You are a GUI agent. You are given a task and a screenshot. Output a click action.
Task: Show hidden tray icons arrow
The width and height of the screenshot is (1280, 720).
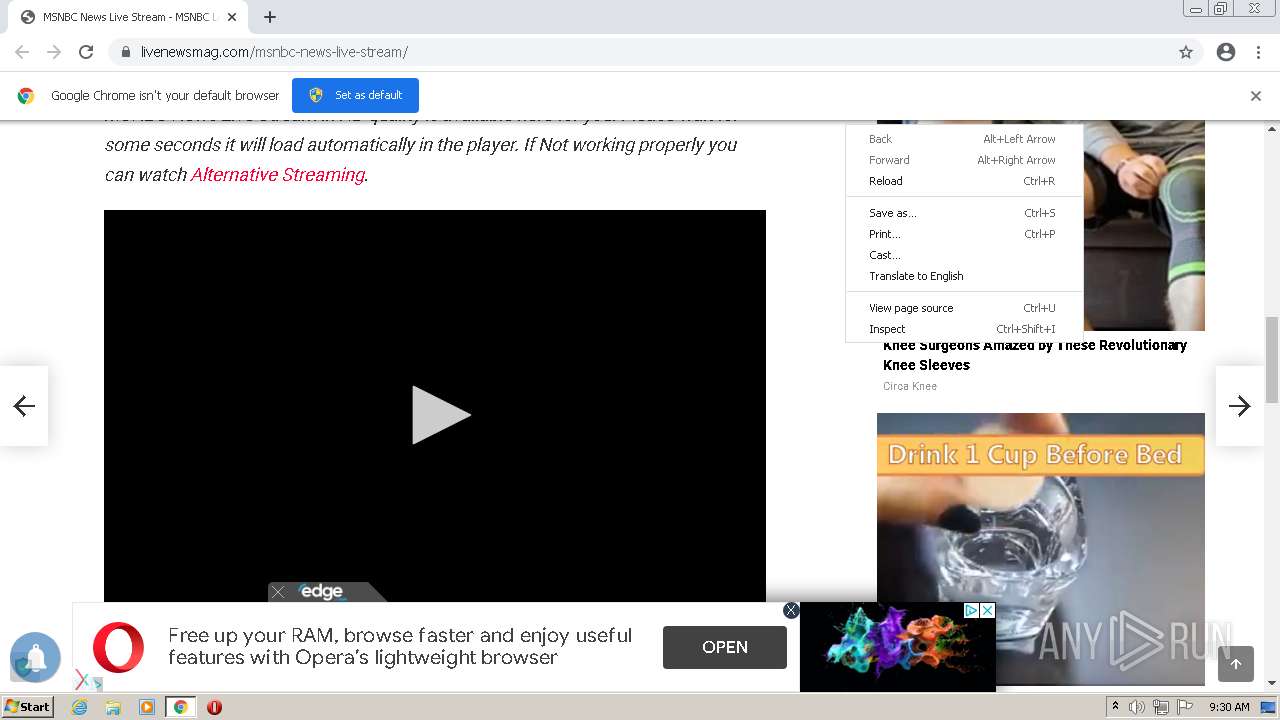(1115, 707)
